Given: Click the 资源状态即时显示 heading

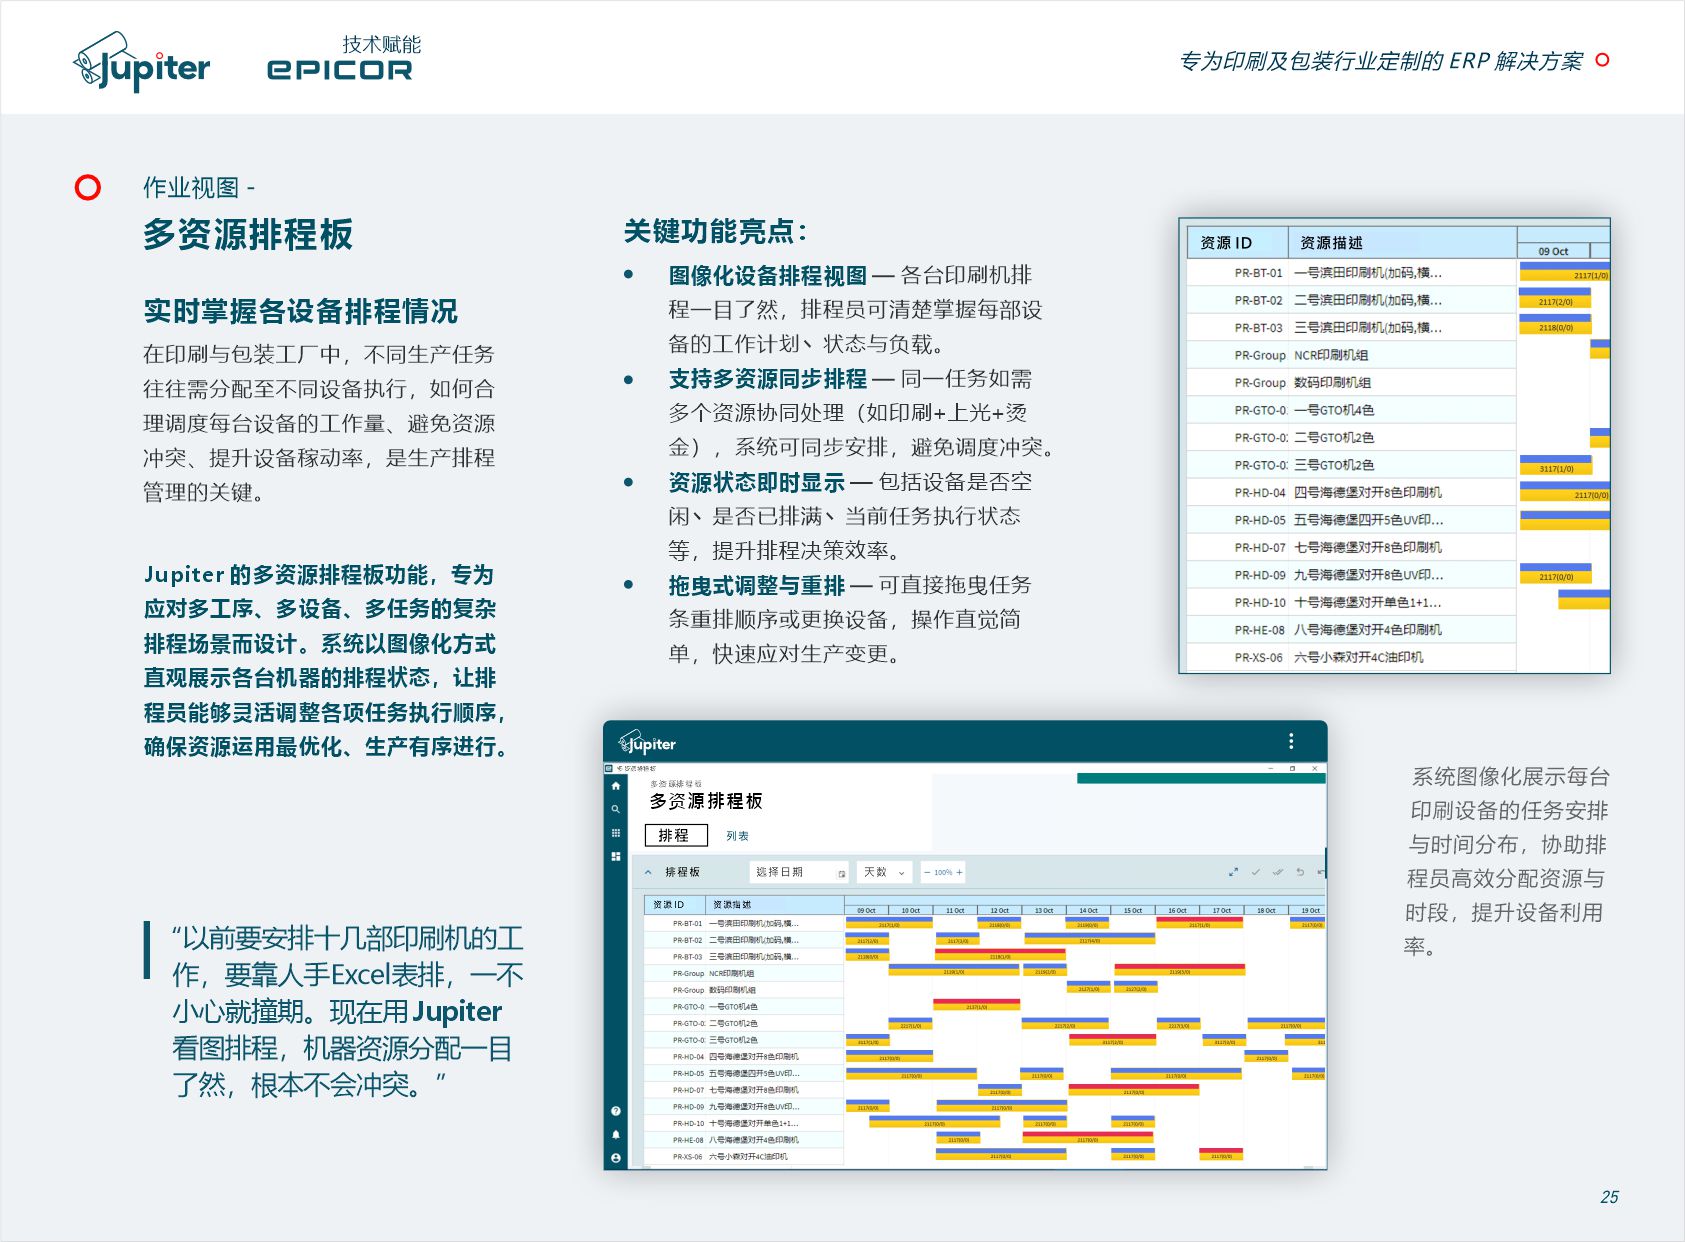Looking at the screenshot, I should (x=757, y=483).
